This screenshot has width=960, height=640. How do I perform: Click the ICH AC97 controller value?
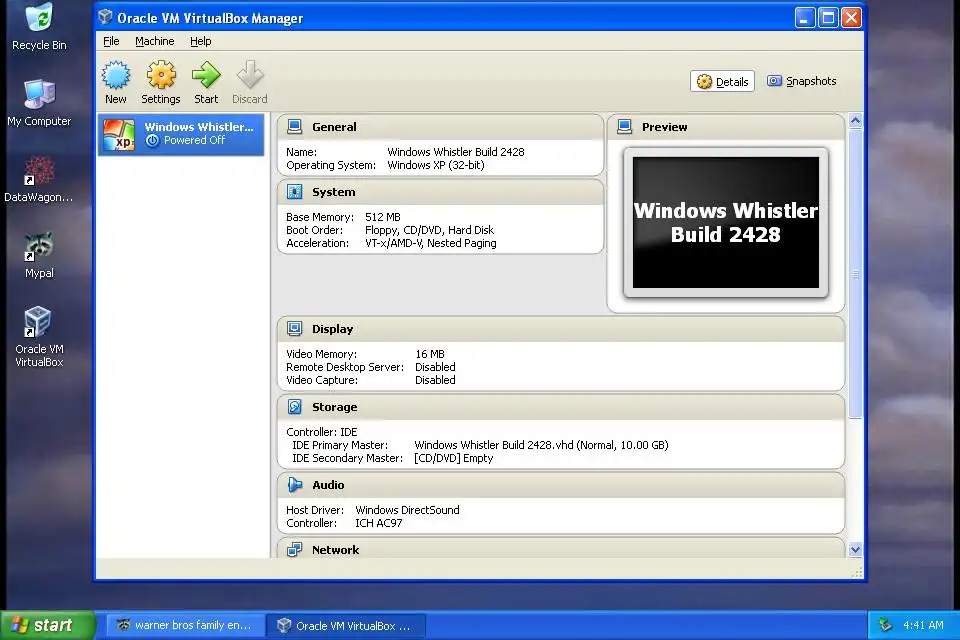[379, 523]
